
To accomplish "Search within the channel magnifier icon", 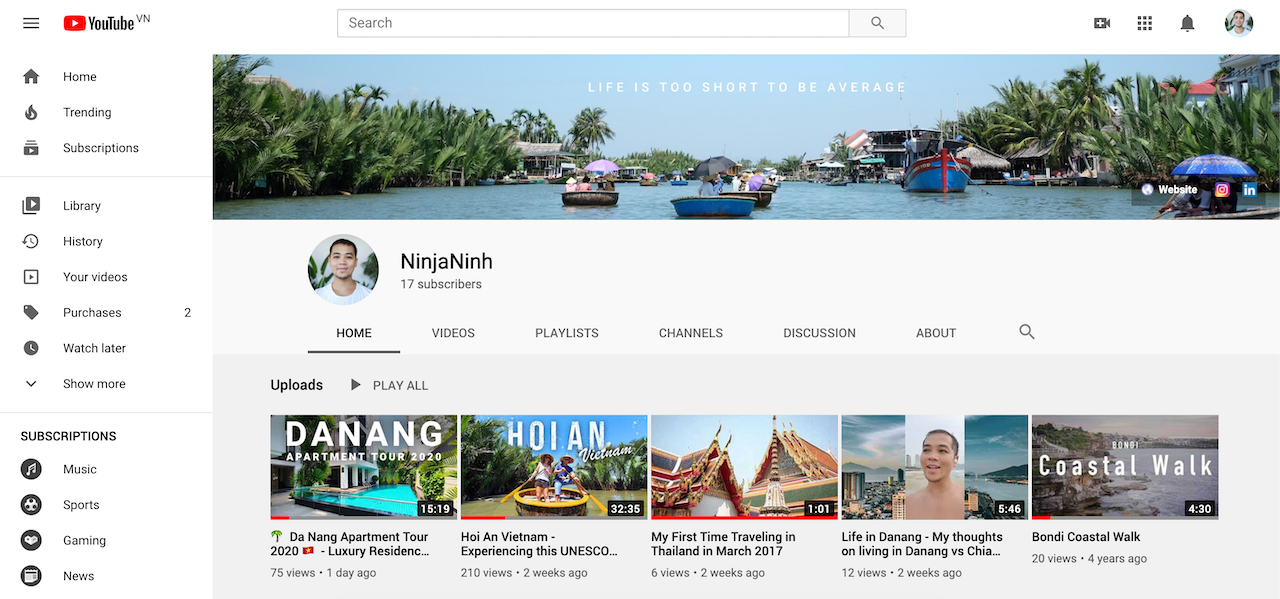I will 1027,332.
